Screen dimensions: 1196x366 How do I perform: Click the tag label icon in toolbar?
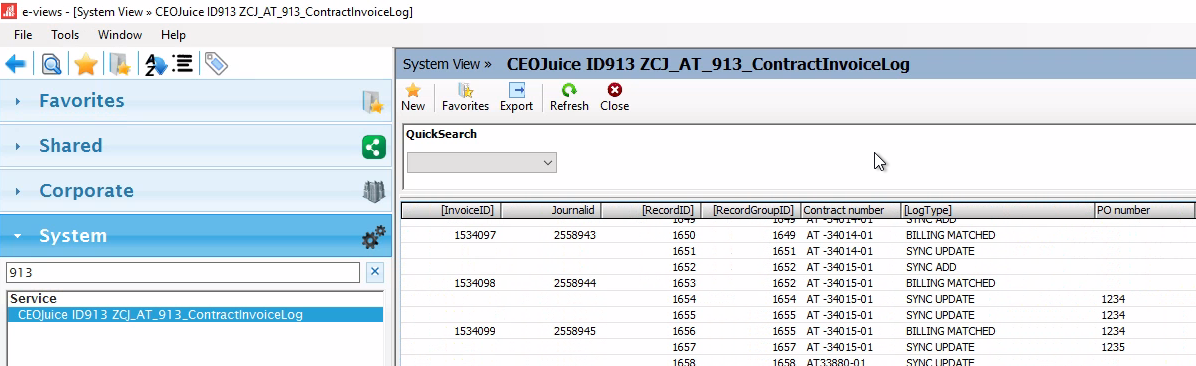[217, 64]
